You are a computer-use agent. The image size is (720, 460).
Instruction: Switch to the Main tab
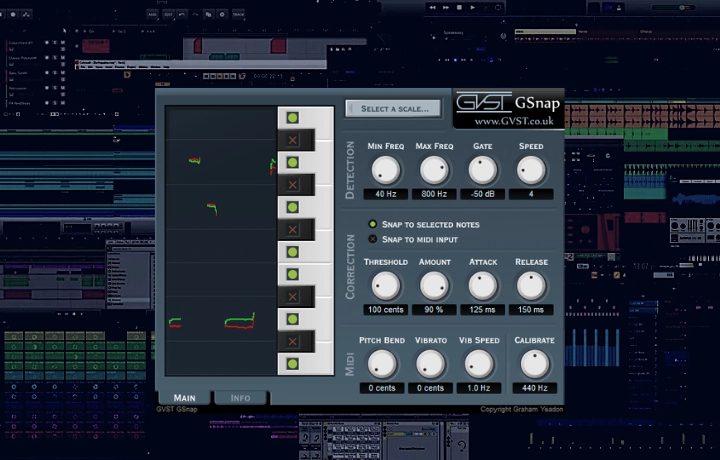pos(185,398)
